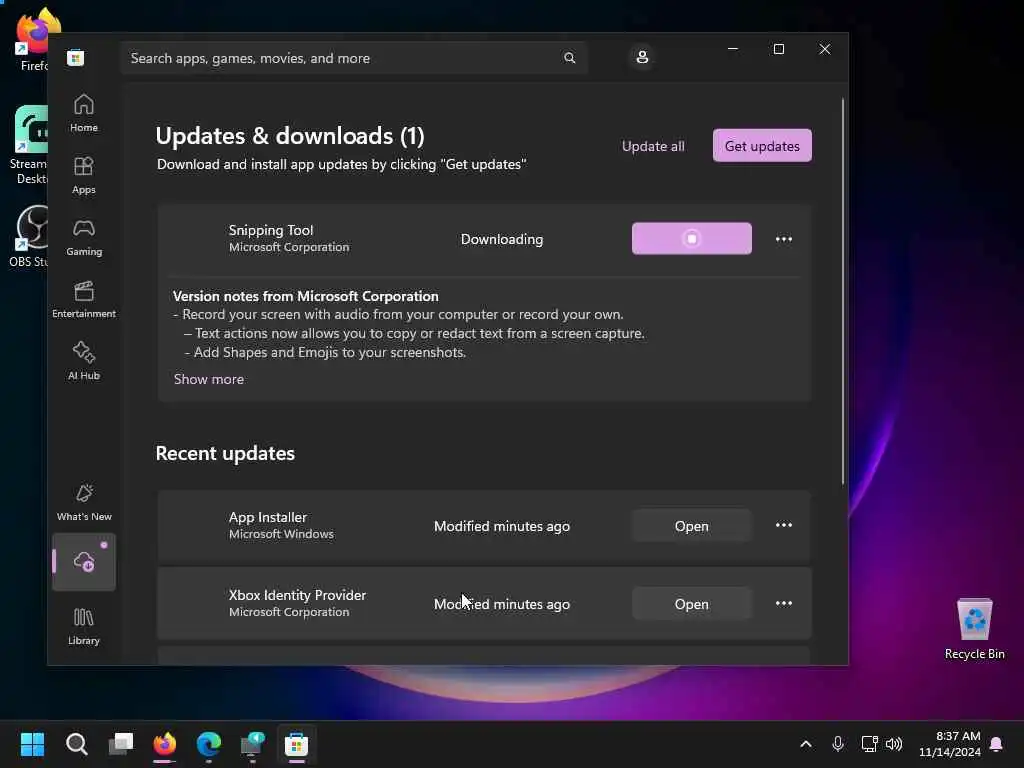Open the Home section in sidebar
Viewport: 1024px width, 768px height.
(84, 114)
